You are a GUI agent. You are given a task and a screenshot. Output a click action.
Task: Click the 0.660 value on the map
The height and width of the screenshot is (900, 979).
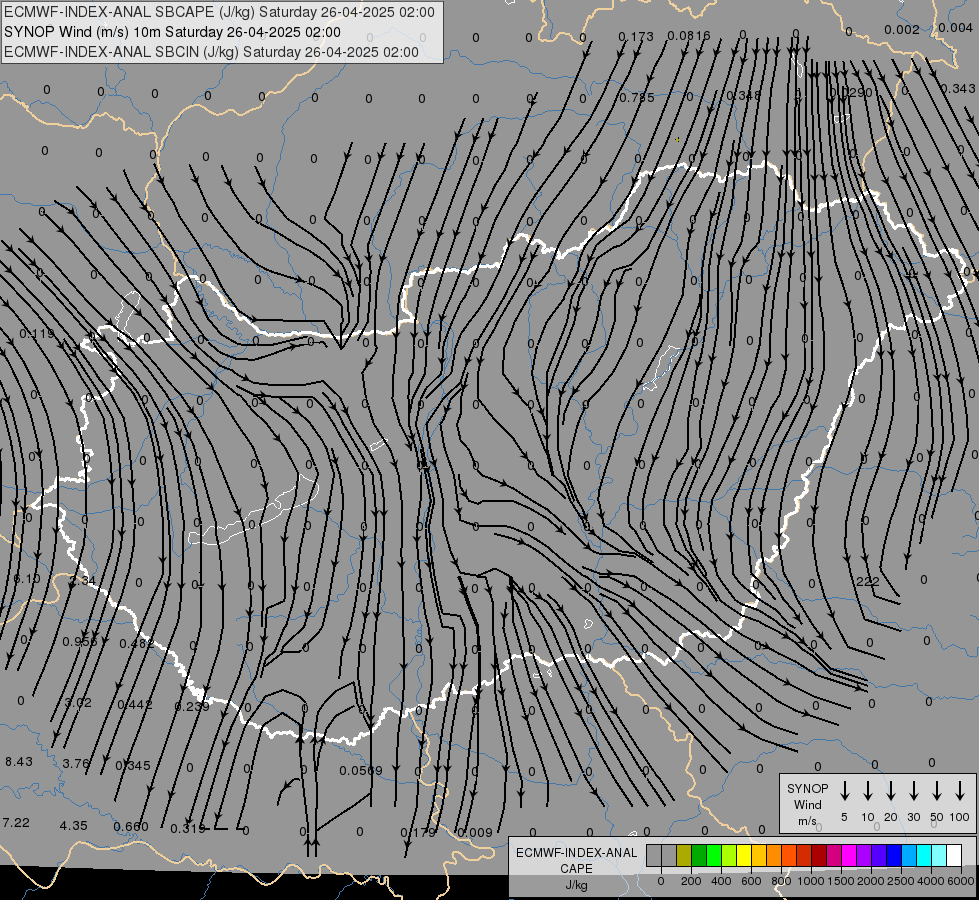pos(131,827)
